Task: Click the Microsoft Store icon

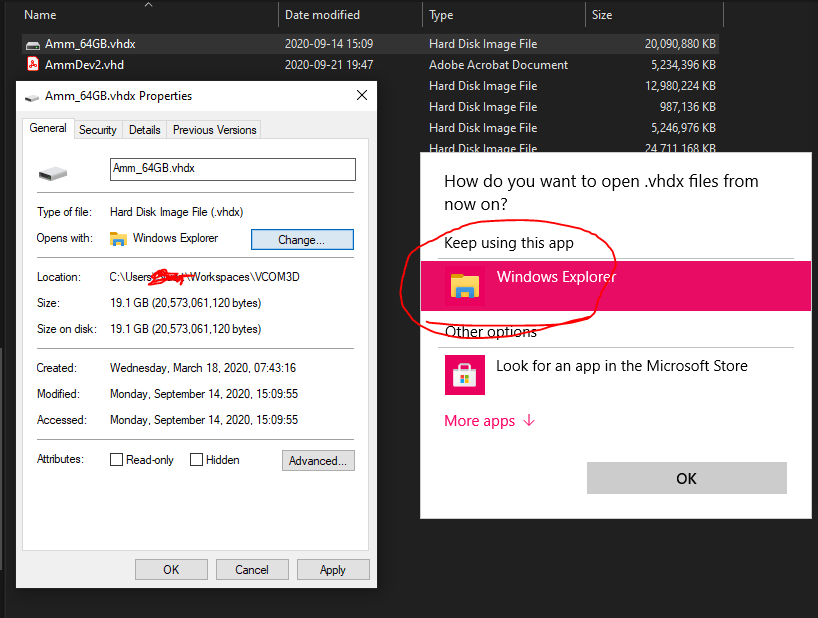Action: tap(464, 375)
